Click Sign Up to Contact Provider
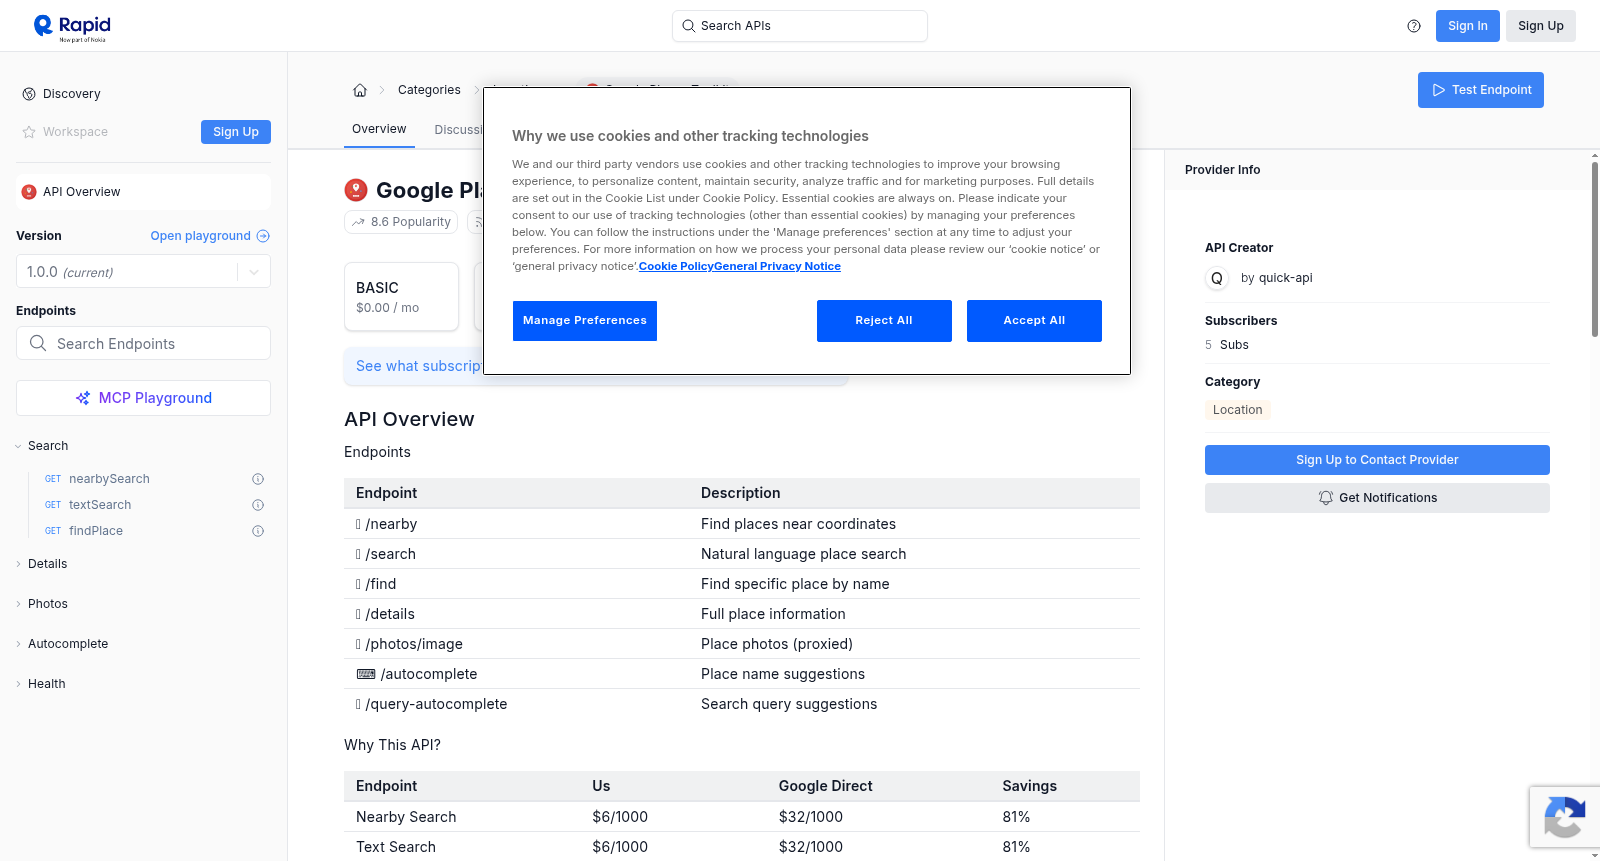The image size is (1600, 861). [x=1377, y=460]
